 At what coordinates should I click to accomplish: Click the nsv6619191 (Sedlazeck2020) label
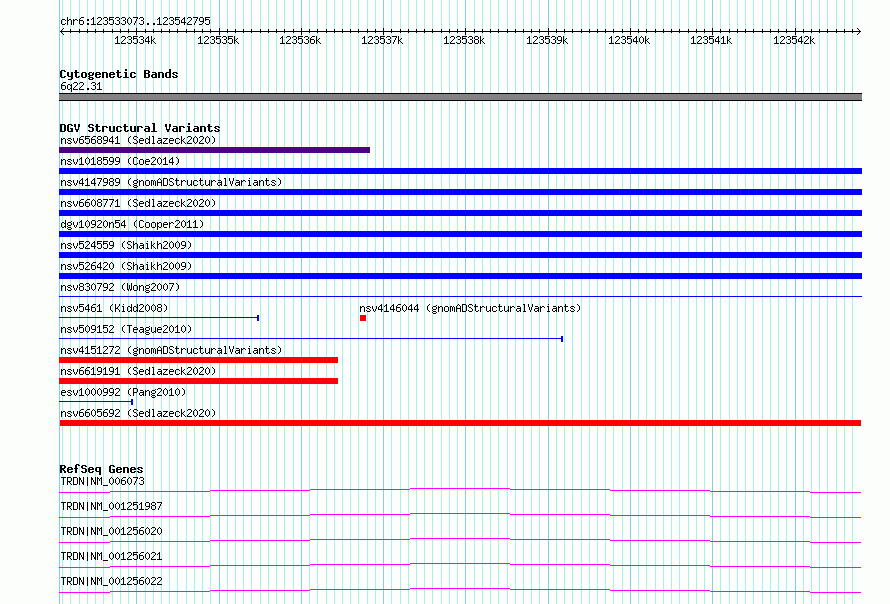pos(138,371)
